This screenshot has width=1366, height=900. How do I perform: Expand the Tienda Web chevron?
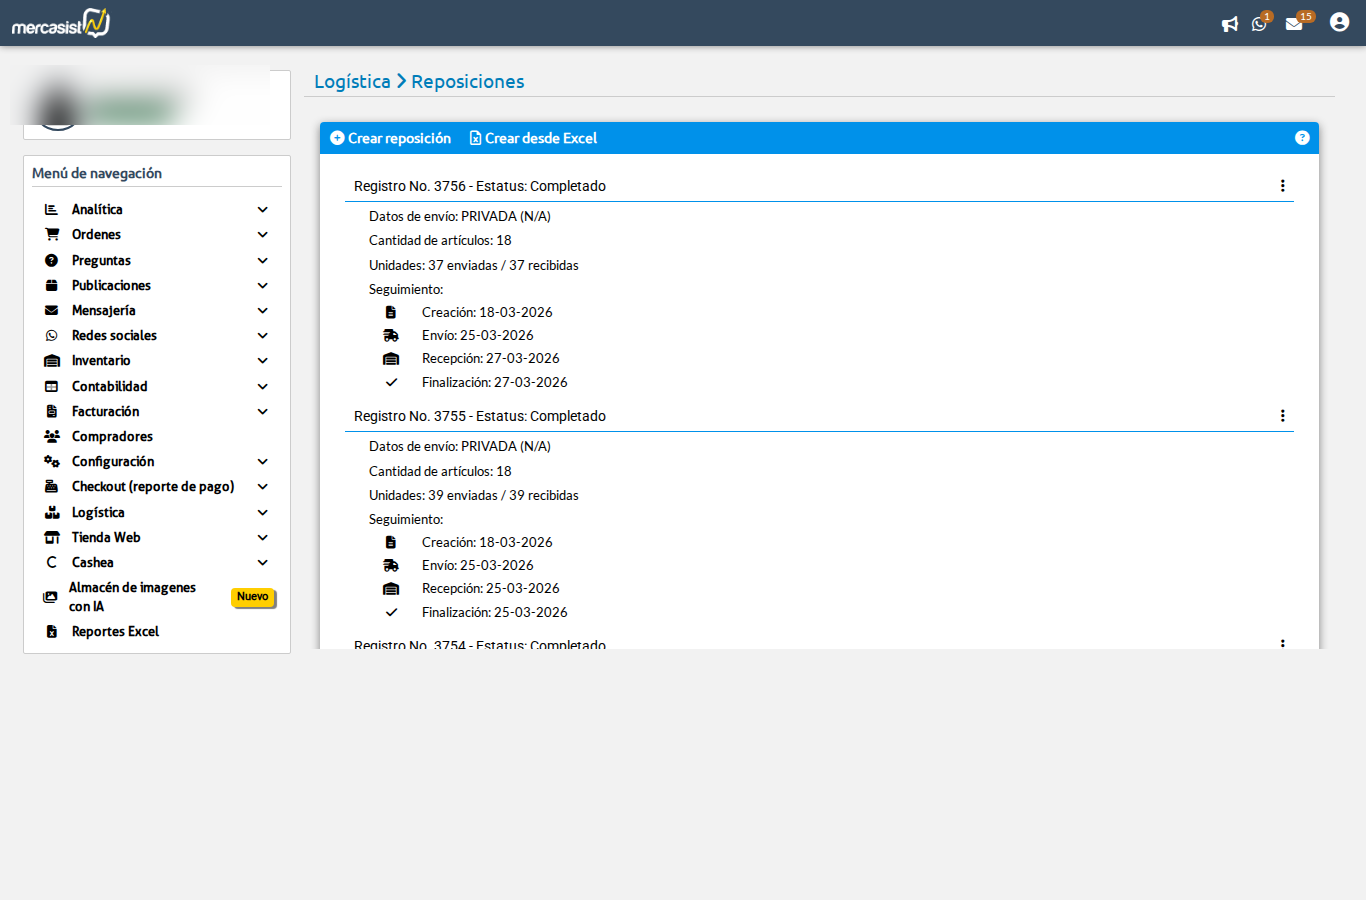pos(262,538)
